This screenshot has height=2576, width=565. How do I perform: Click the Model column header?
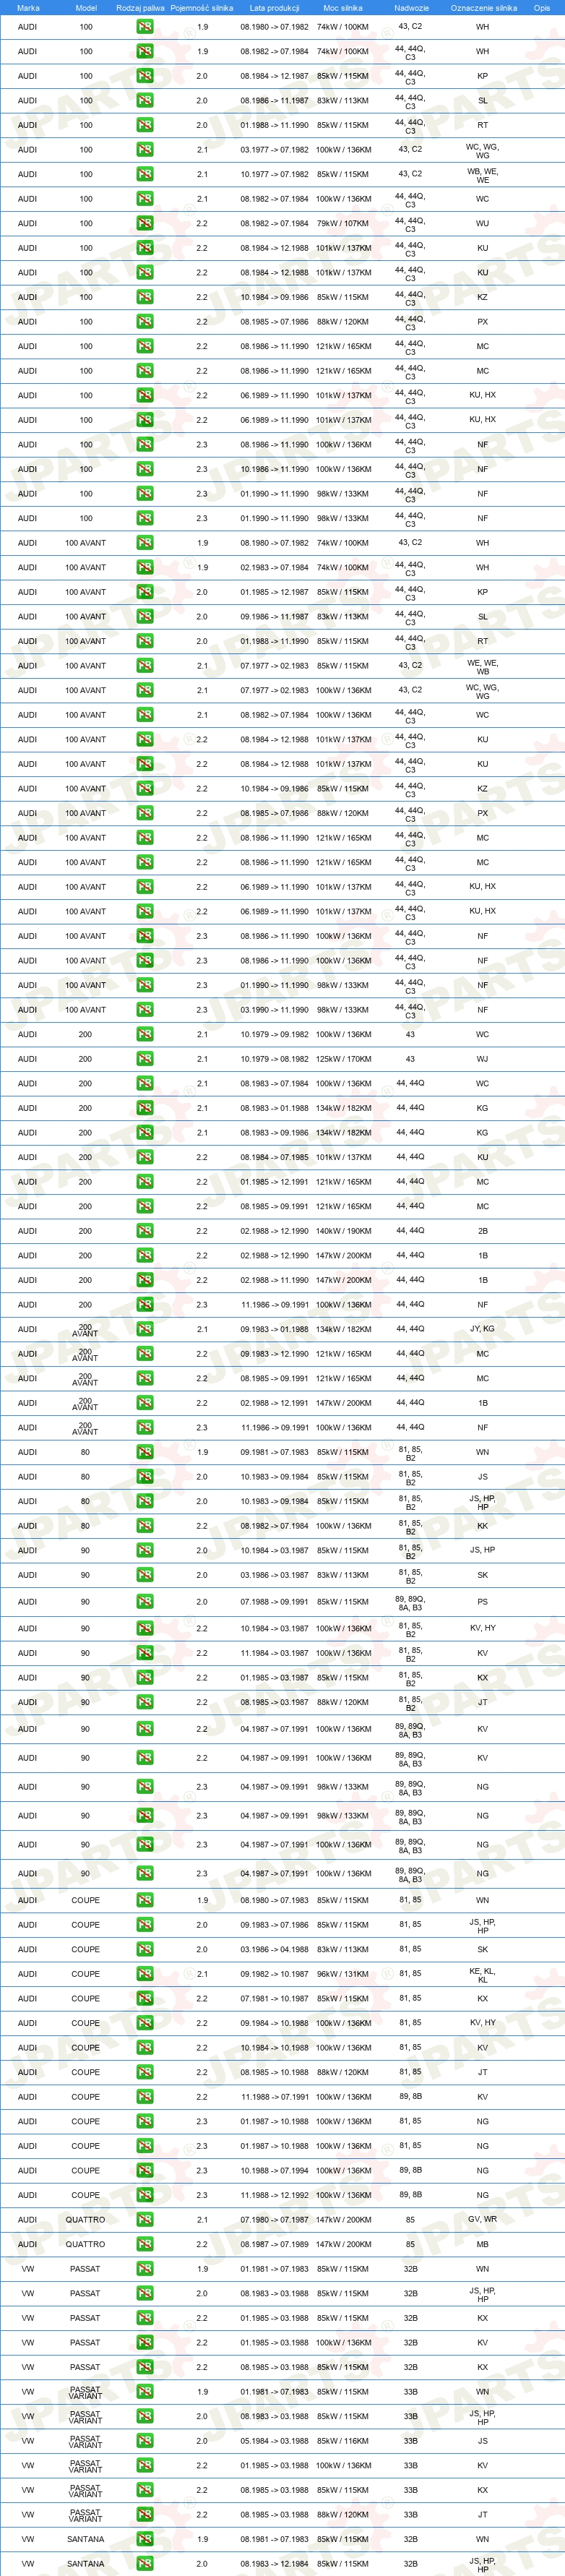pyautogui.click(x=86, y=7)
